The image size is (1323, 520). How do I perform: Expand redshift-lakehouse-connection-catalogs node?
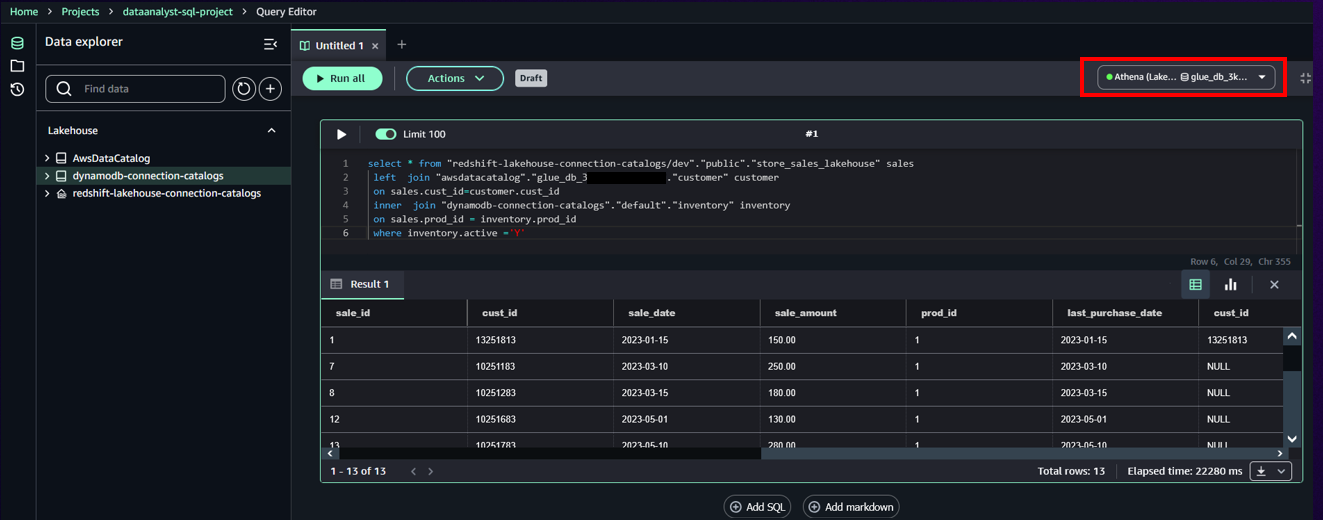[x=47, y=194]
